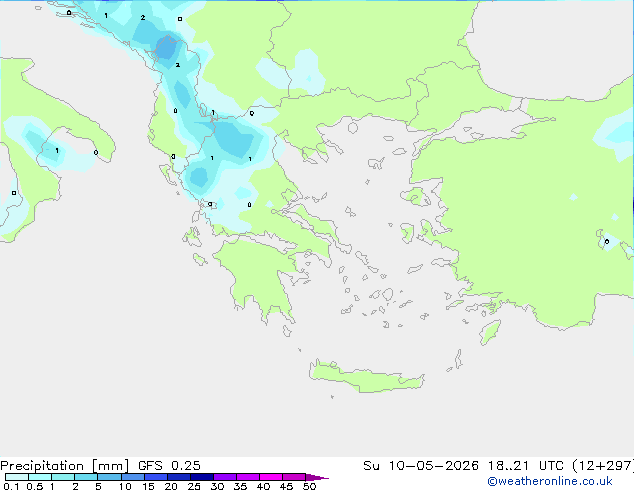Click the island of Crete on the map
634x490 pixels.
click(366, 377)
